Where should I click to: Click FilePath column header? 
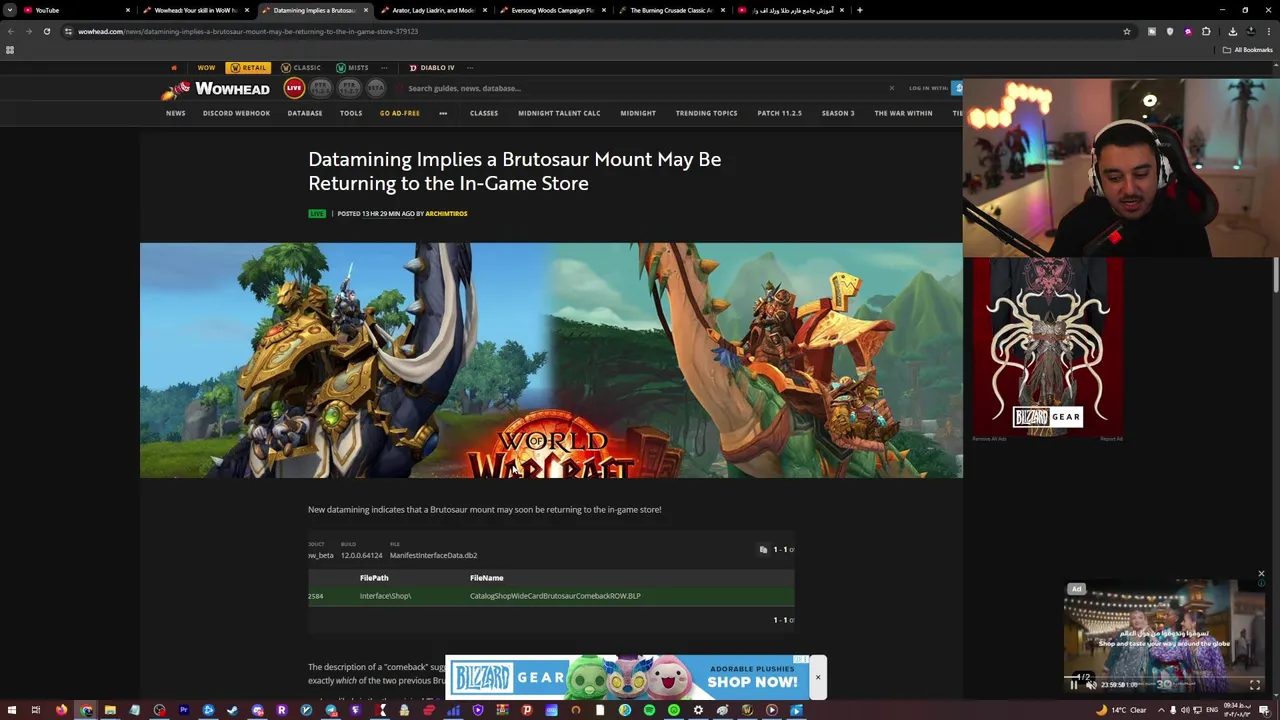pyautogui.click(x=374, y=578)
